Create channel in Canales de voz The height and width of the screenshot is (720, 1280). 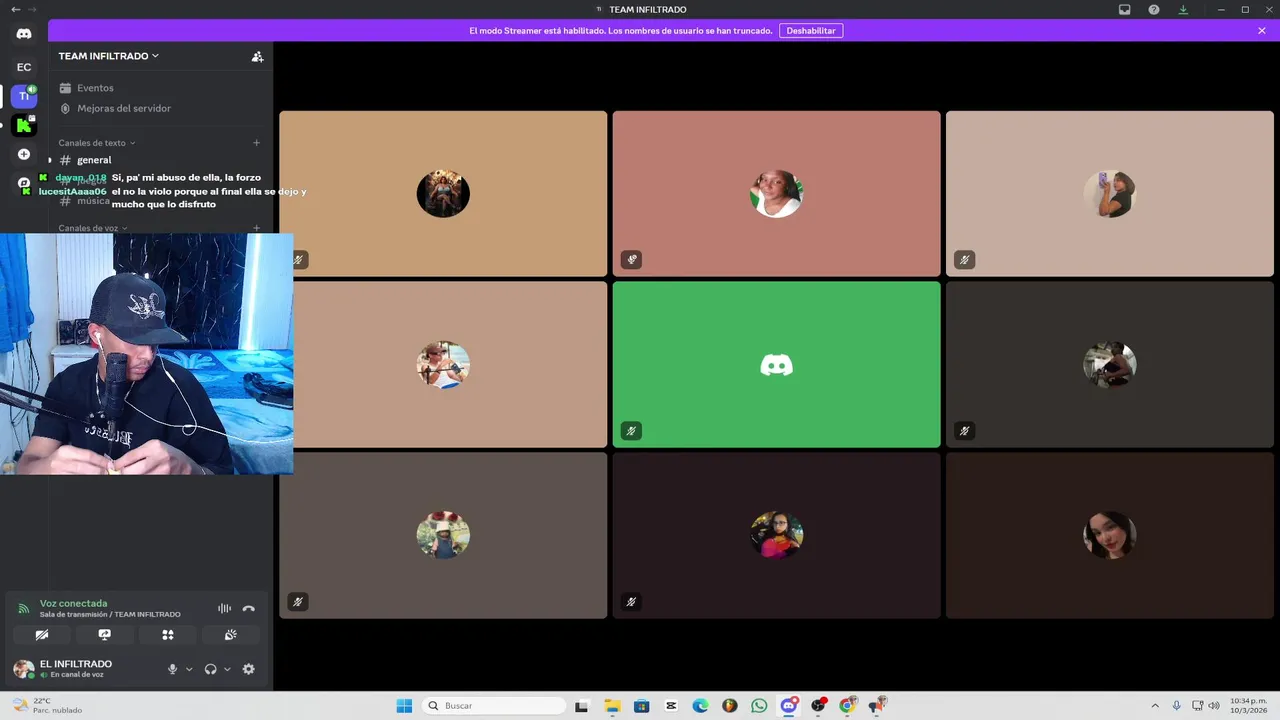coord(256,228)
